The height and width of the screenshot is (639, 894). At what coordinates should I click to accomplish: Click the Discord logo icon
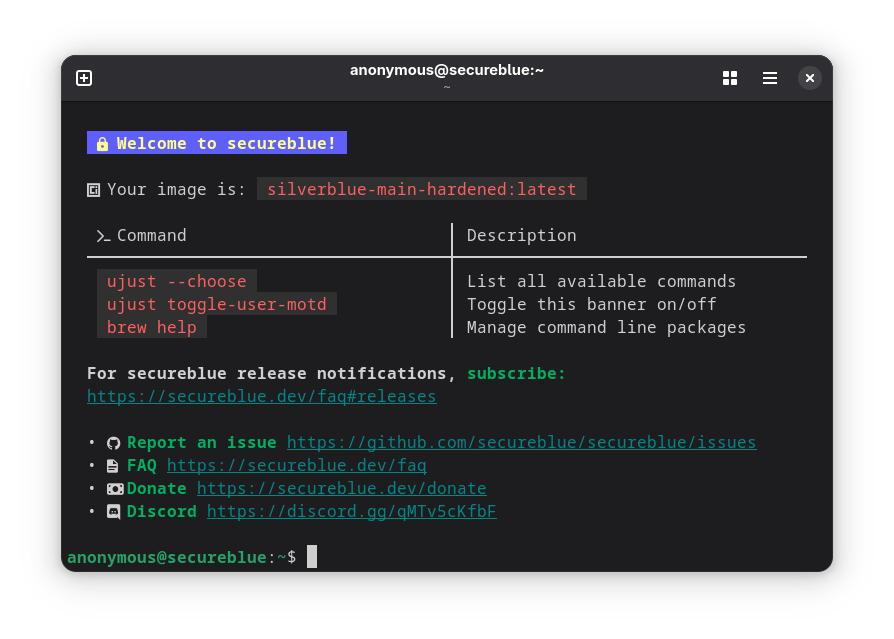coord(114,512)
